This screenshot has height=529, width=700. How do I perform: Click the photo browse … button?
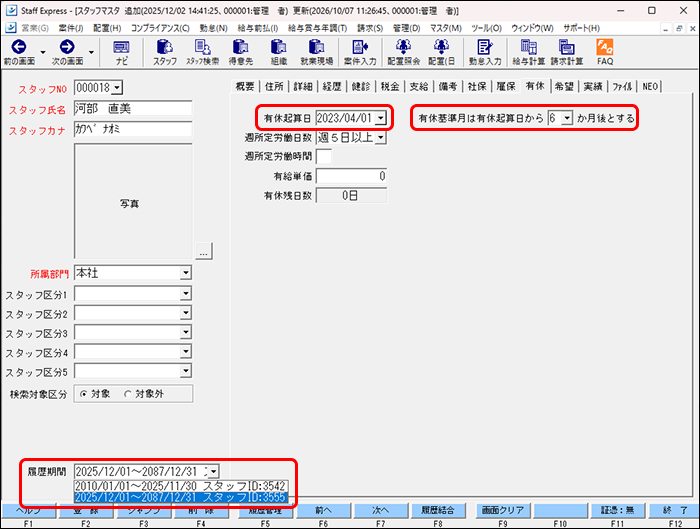pyautogui.click(x=204, y=251)
